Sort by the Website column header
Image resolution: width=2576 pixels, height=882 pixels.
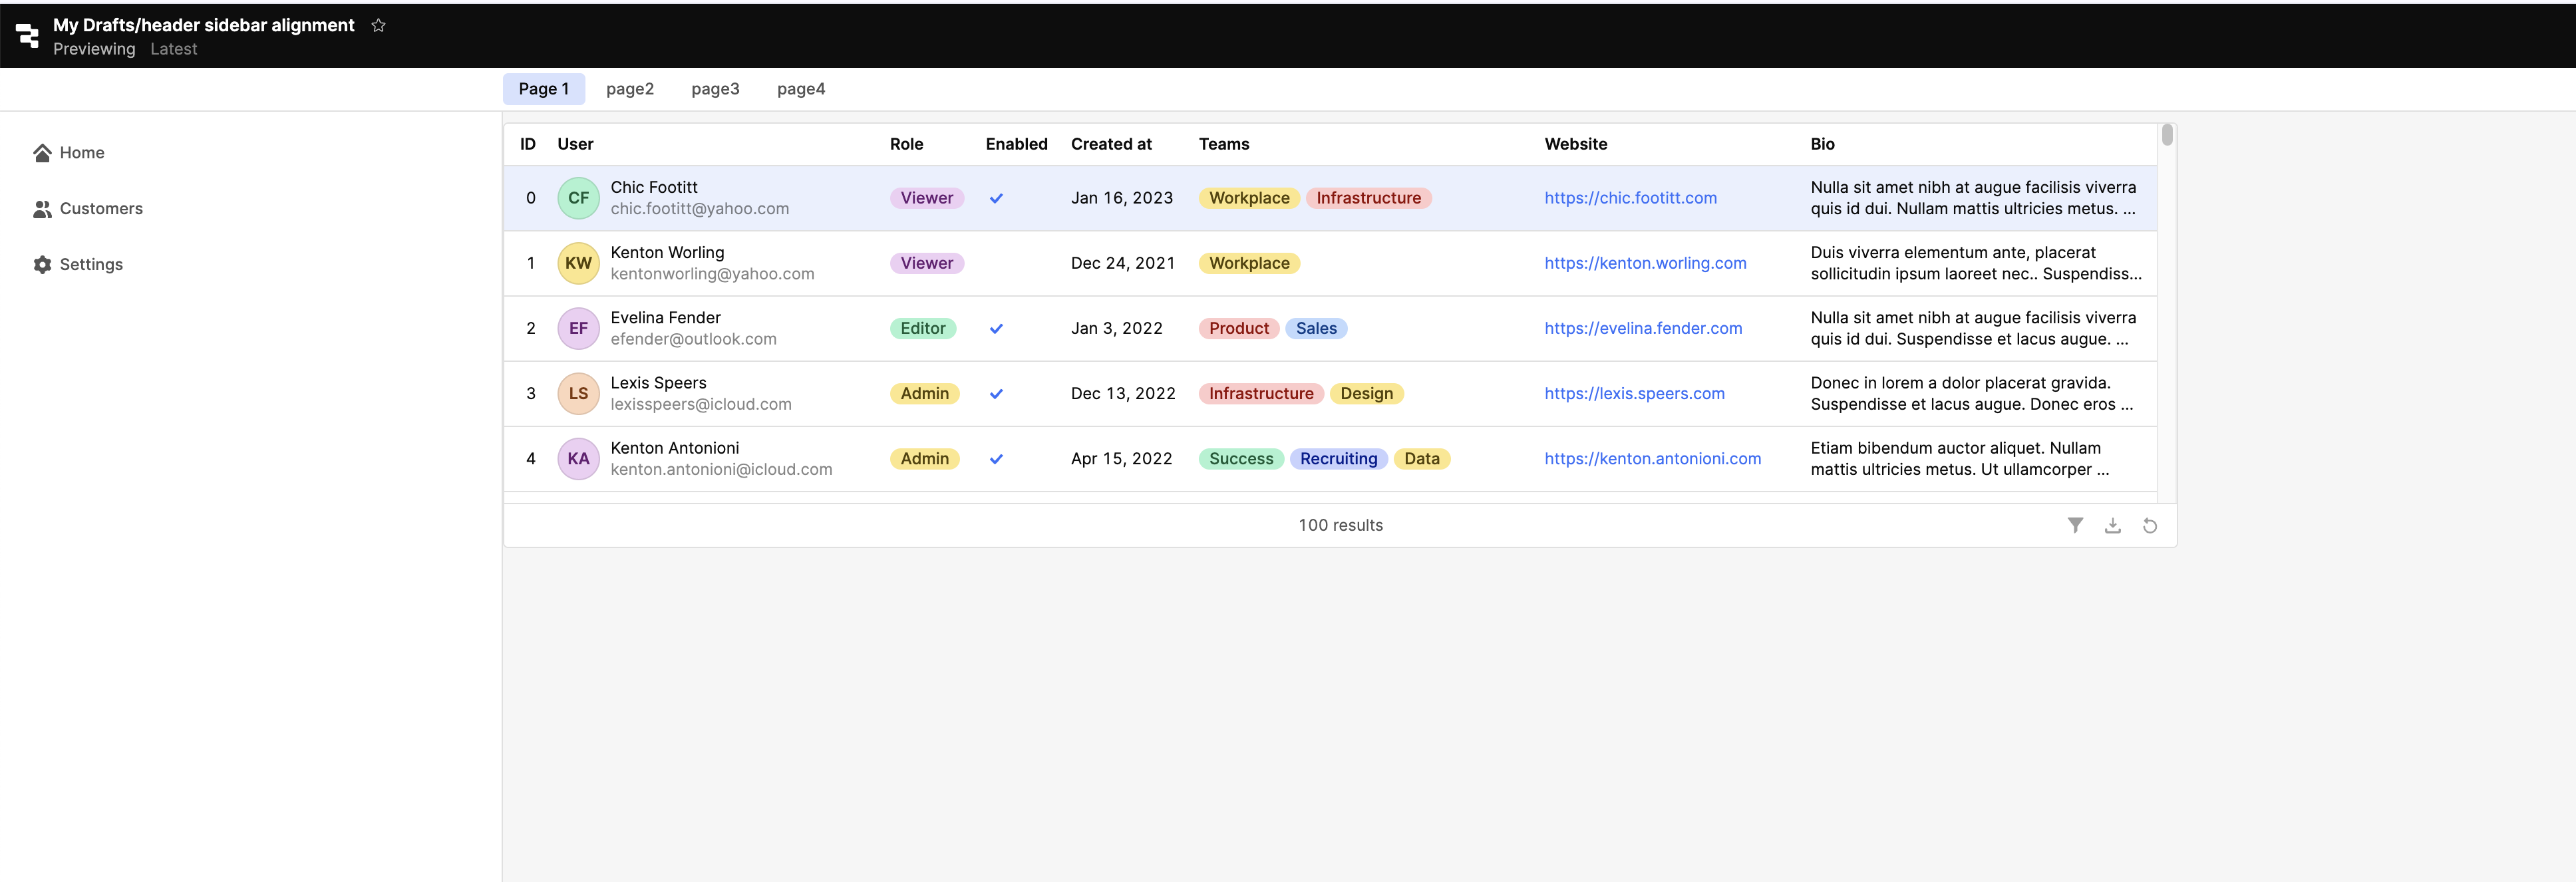click(x=1575, y=144)
